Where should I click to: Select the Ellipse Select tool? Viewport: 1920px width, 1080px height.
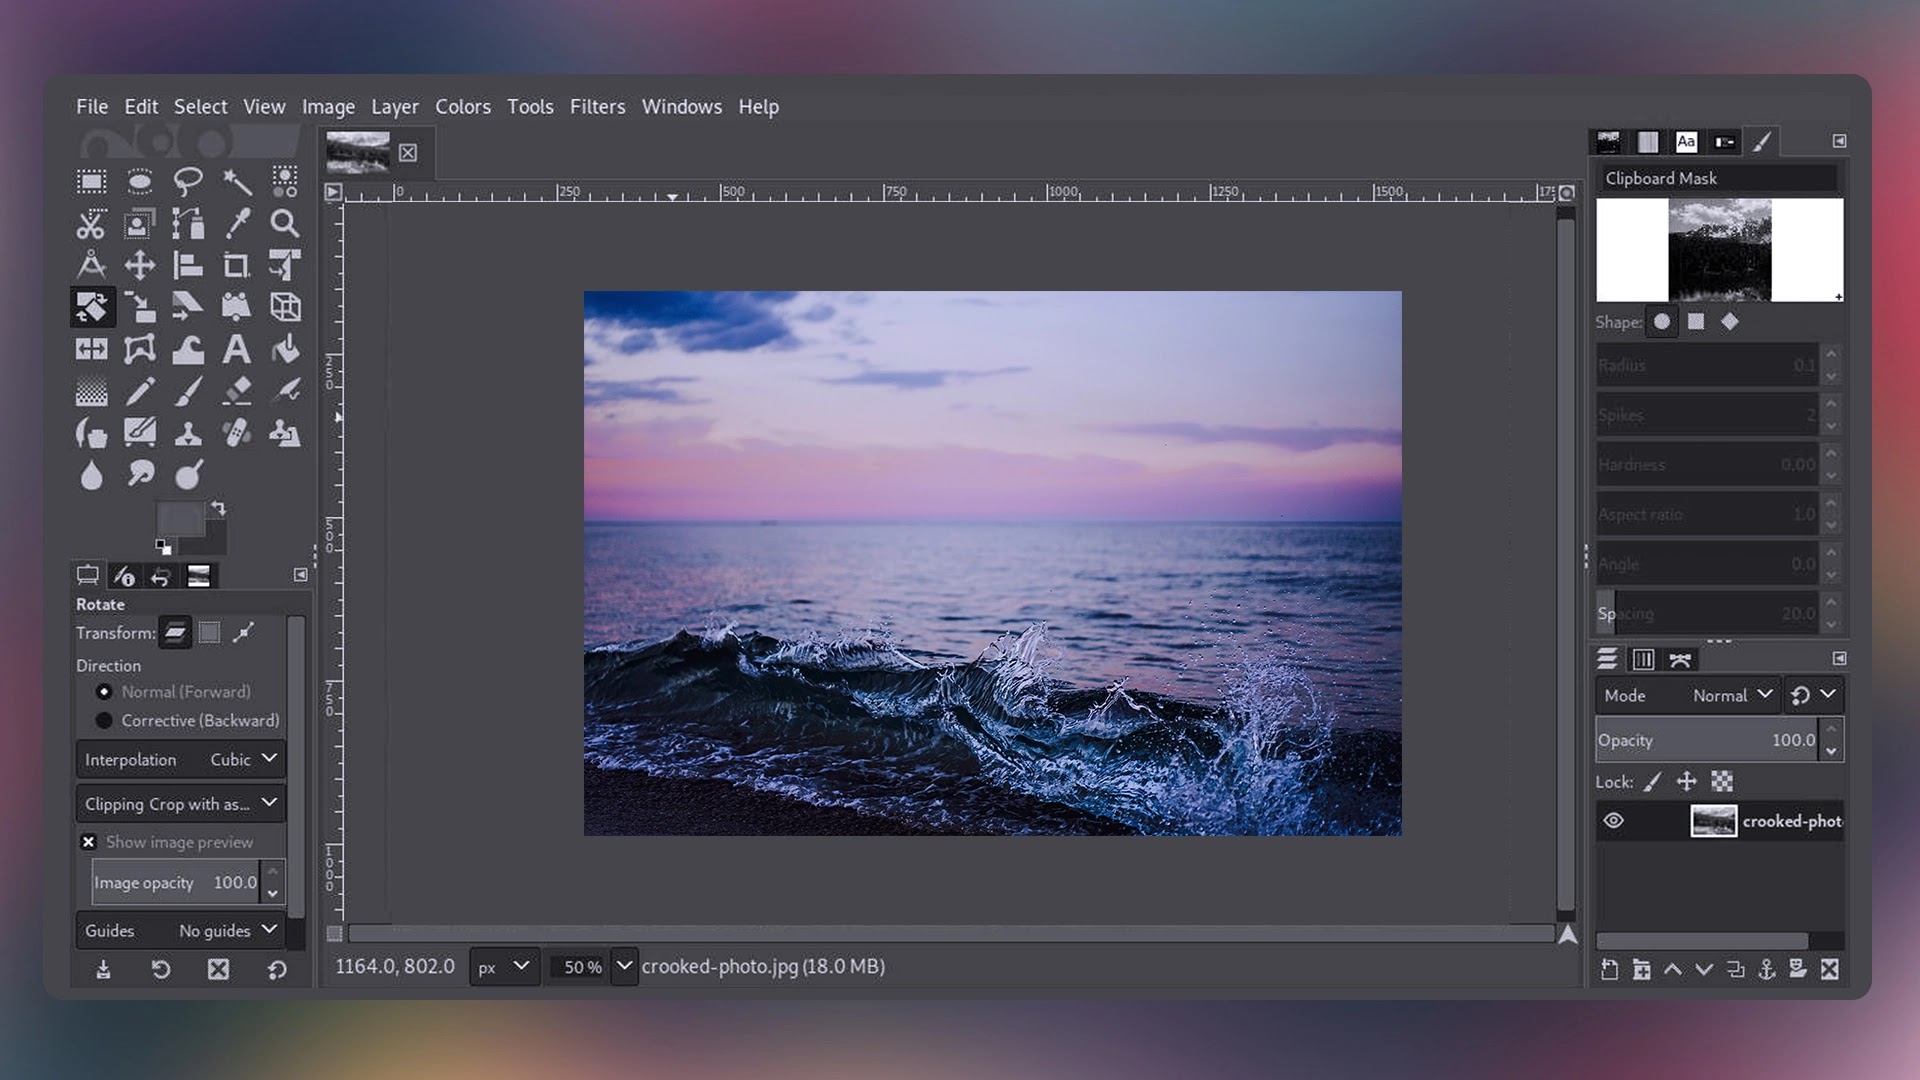pos(140,181)
